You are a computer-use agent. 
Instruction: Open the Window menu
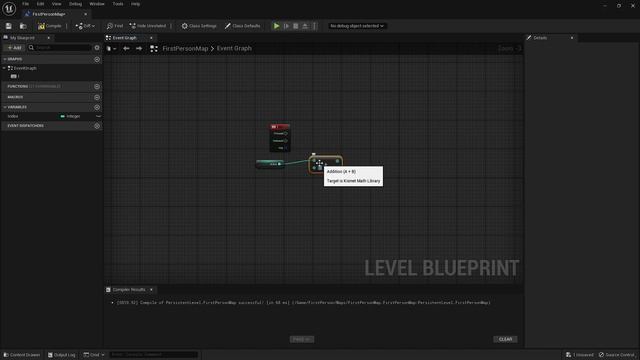[97, 4]
